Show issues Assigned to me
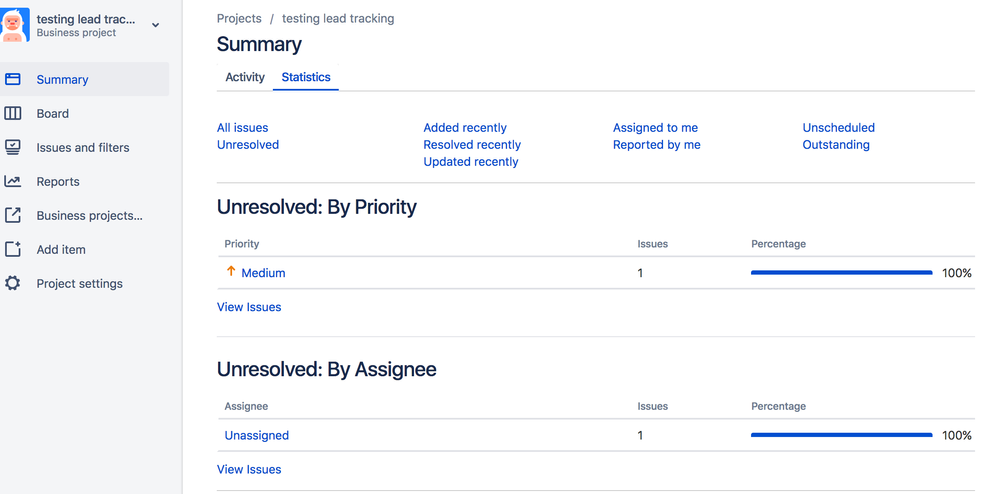 [655, 128]
